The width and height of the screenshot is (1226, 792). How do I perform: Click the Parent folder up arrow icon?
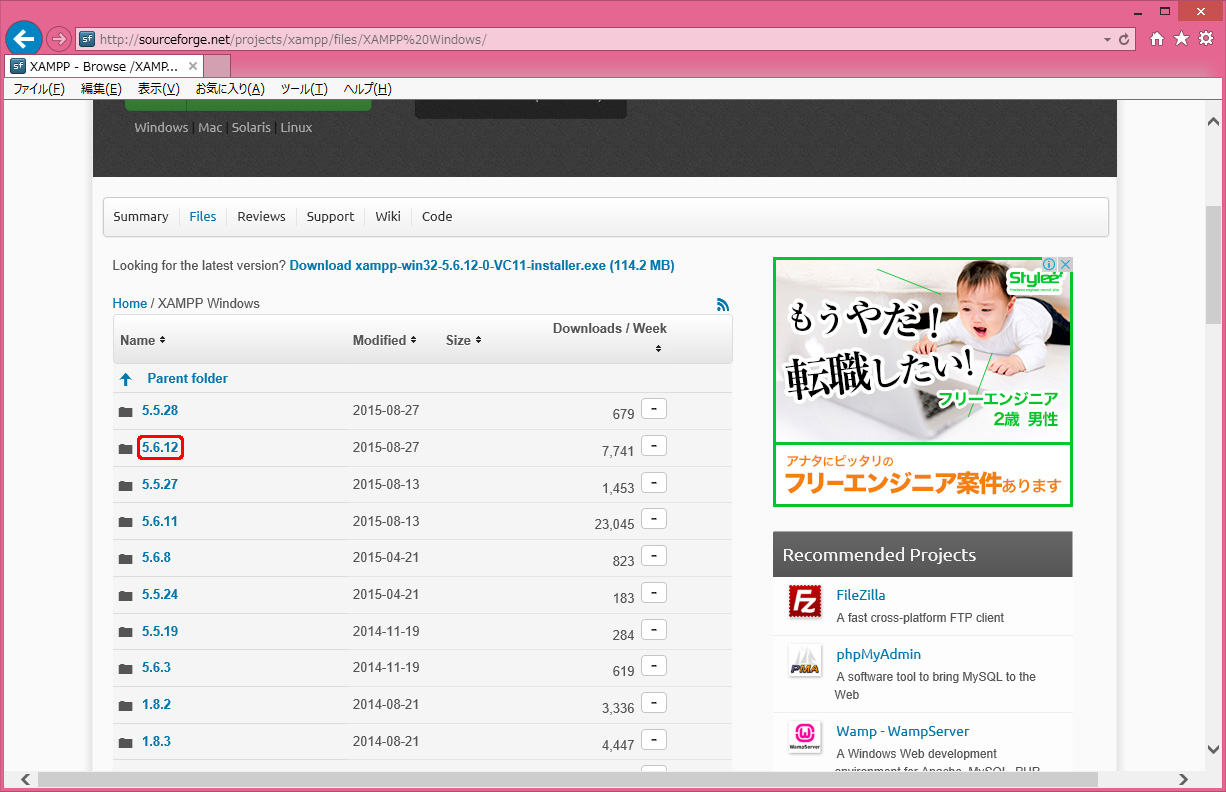[x=126, y=379]
